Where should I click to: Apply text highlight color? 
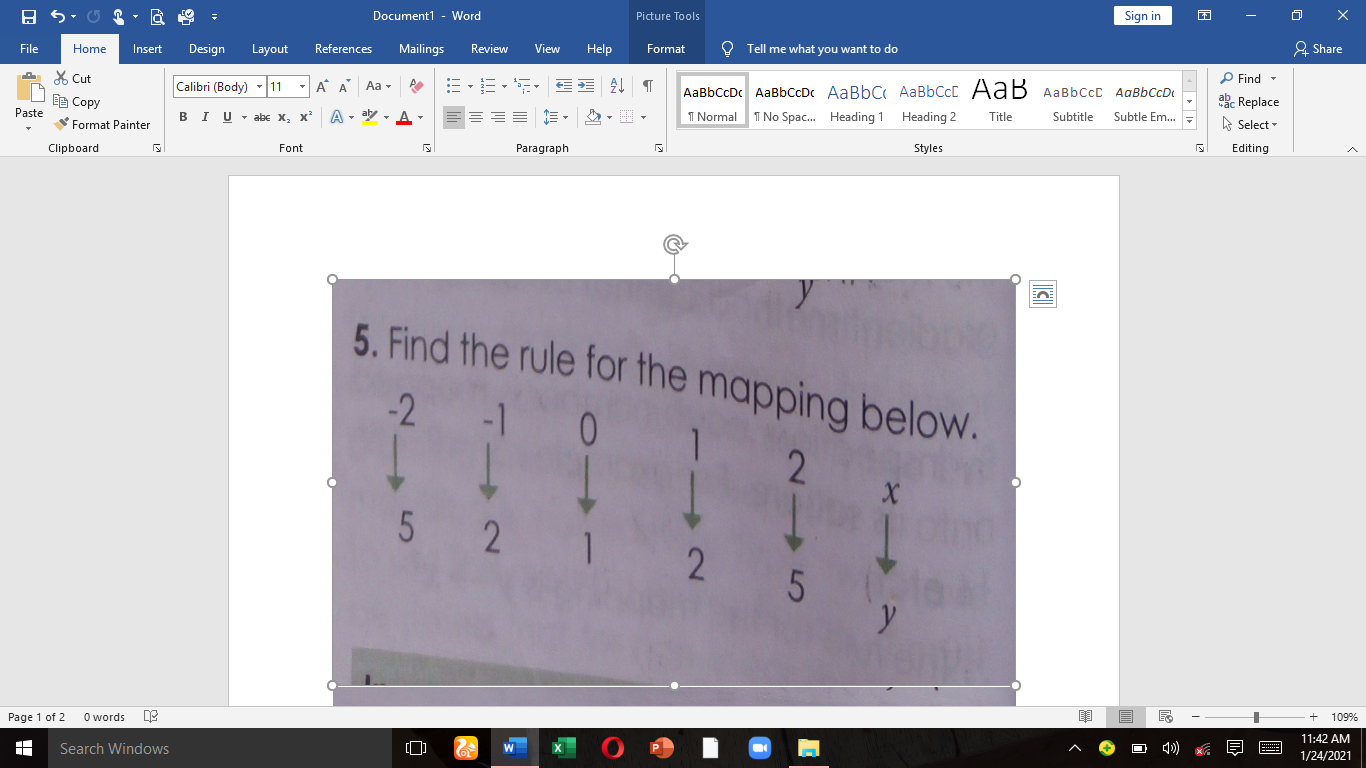[369, 117]
